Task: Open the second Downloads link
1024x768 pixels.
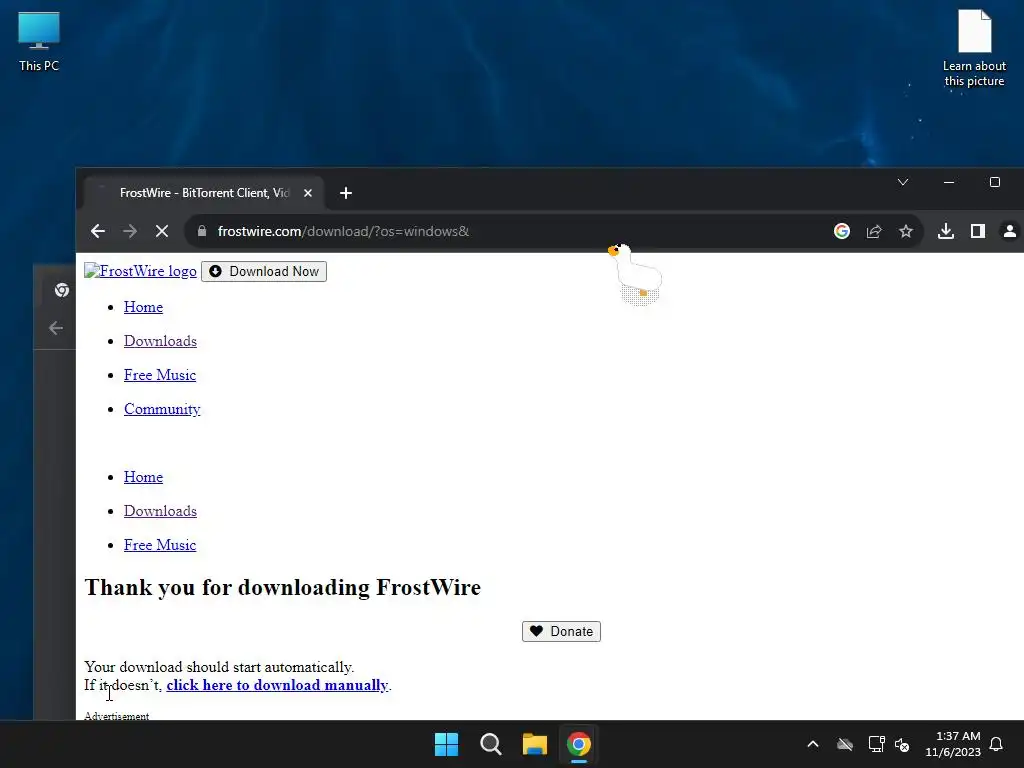Action: point(161,511)
